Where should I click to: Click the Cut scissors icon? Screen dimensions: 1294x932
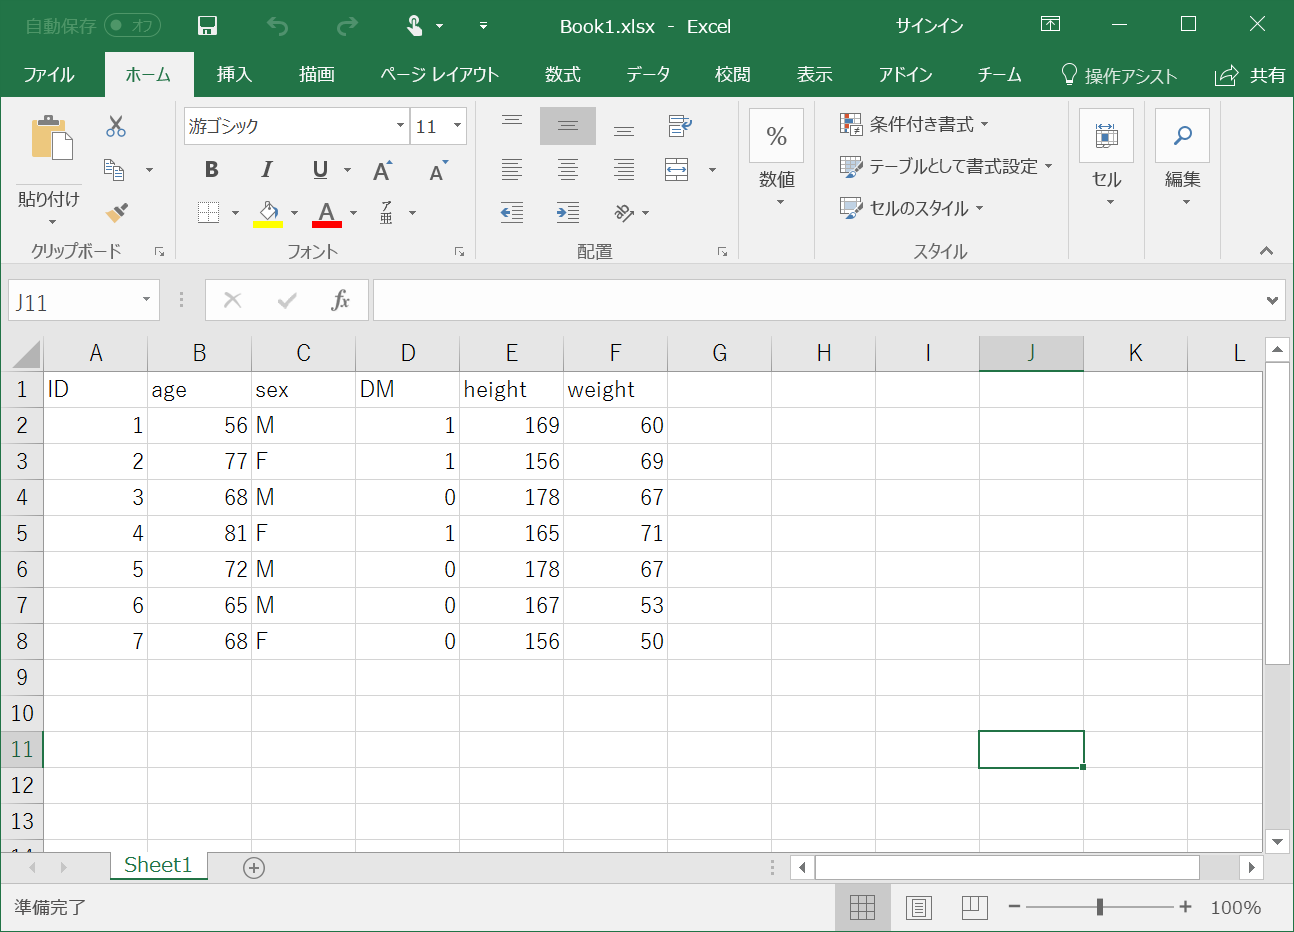click(116, 126)
